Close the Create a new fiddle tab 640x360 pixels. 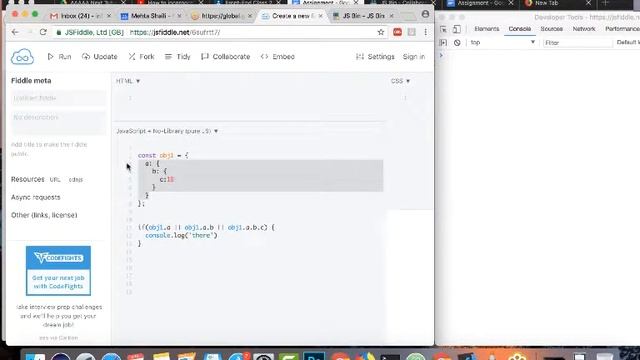(x=321, y=16)
